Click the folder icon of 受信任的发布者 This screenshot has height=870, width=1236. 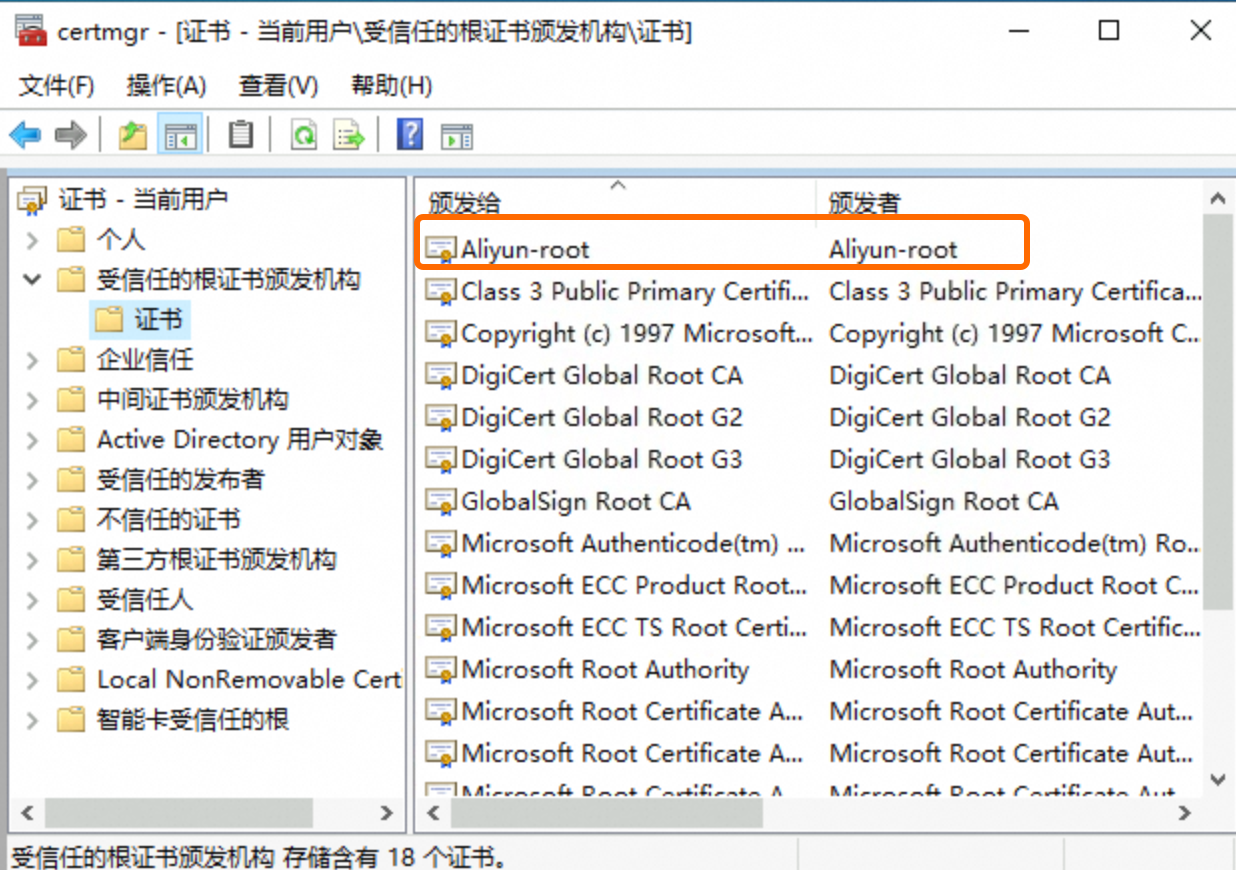point(71,480)
